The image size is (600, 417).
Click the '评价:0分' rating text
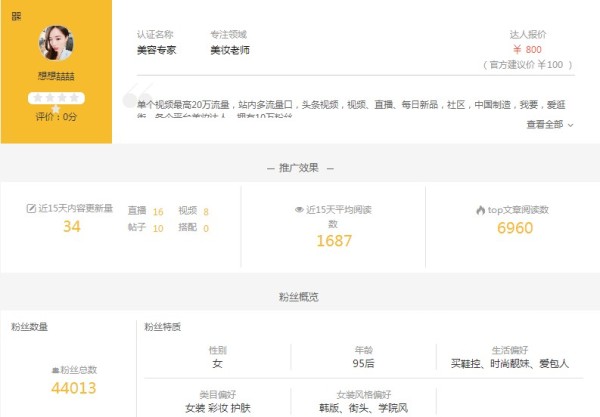(x=56, y=116)
